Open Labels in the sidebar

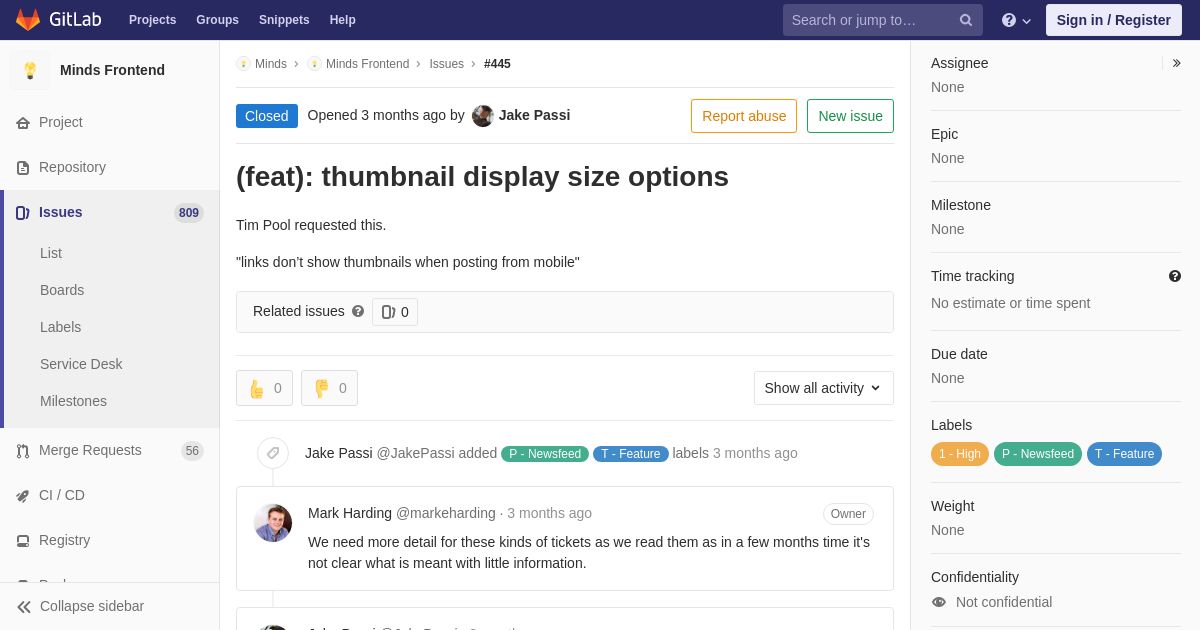(x=60, y=327)
